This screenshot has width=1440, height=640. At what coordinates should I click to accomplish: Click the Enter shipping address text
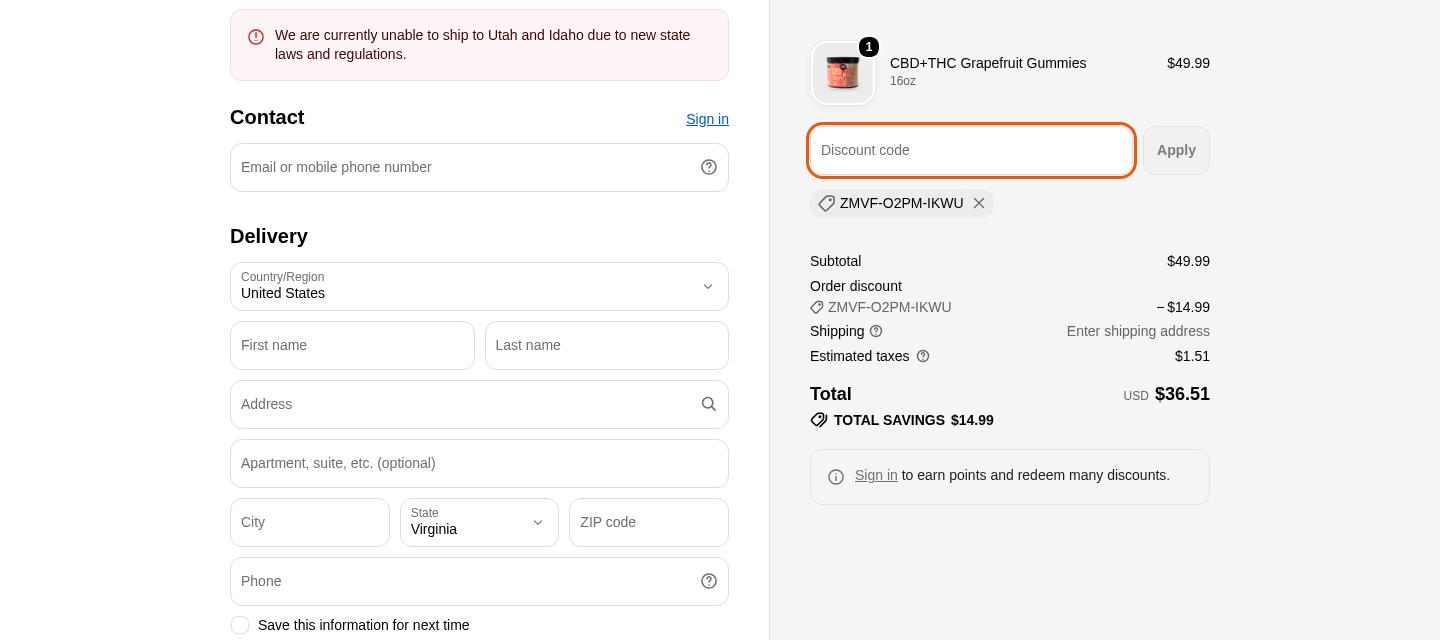[1138, 331]
